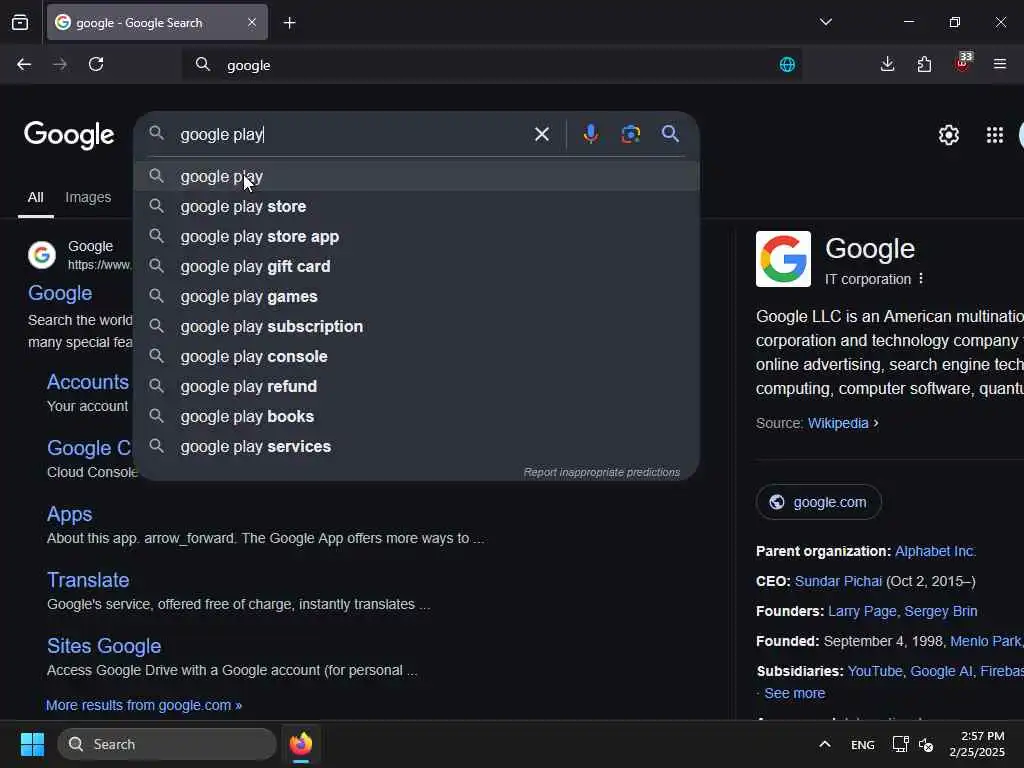Focus the Google search input field
The height and width of the screenshot is (768, 1024).
353,135
